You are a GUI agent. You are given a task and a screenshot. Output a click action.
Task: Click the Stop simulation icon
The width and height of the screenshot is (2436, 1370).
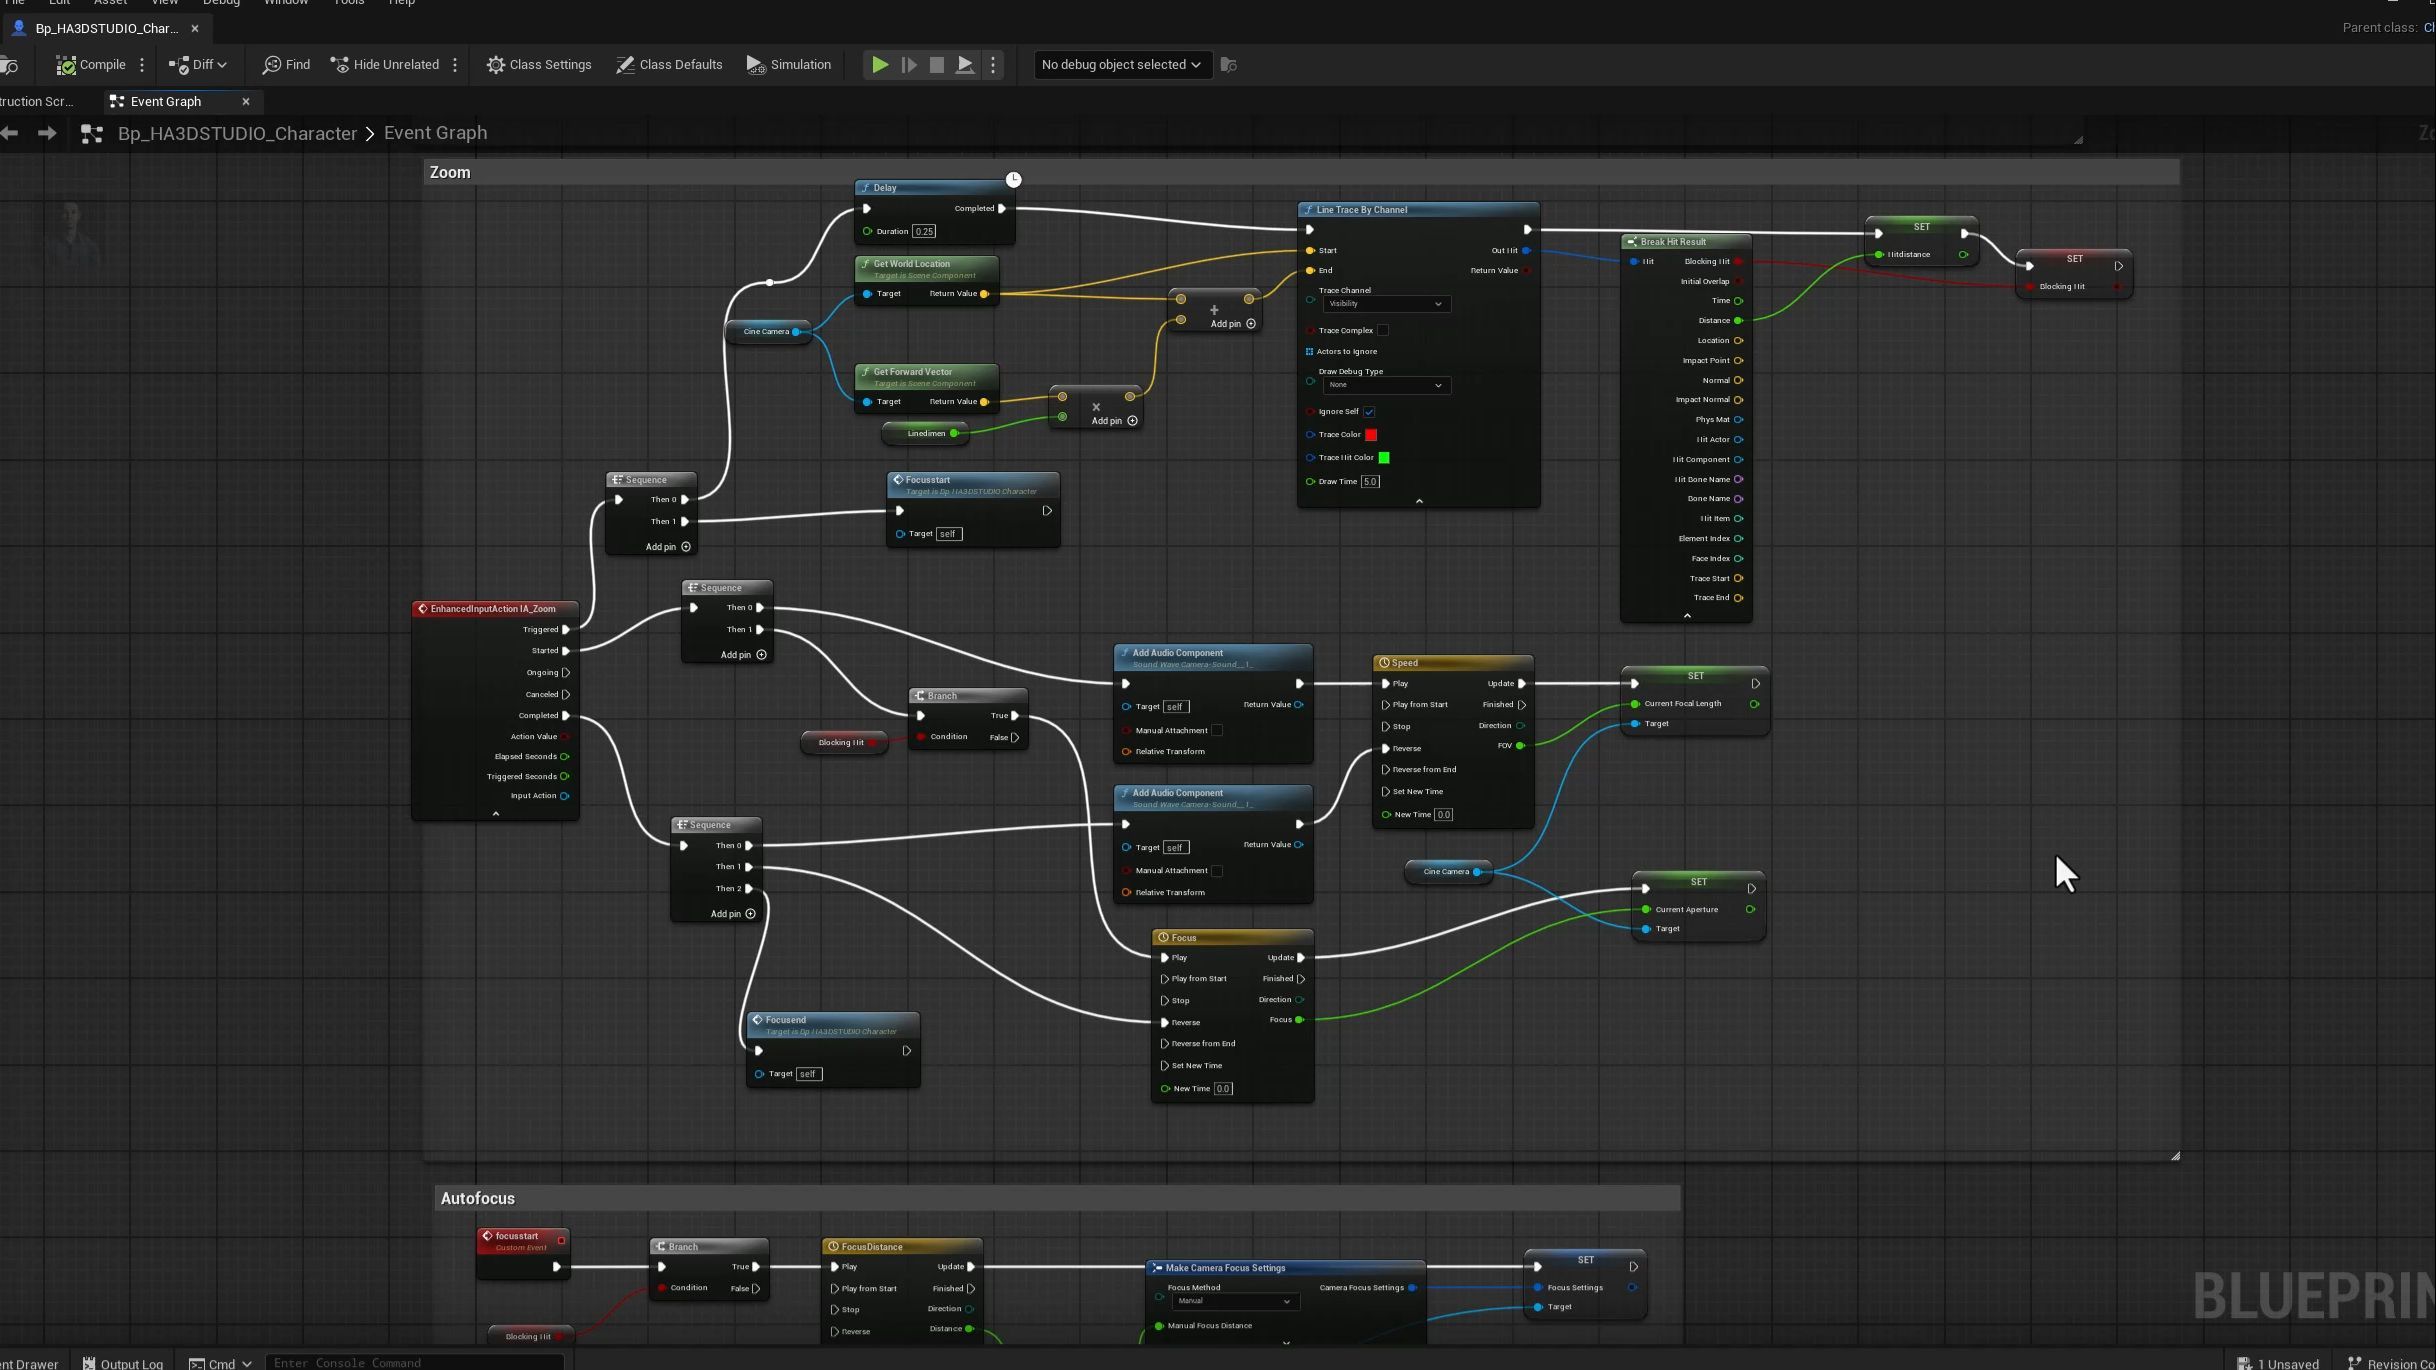point(937,65)
